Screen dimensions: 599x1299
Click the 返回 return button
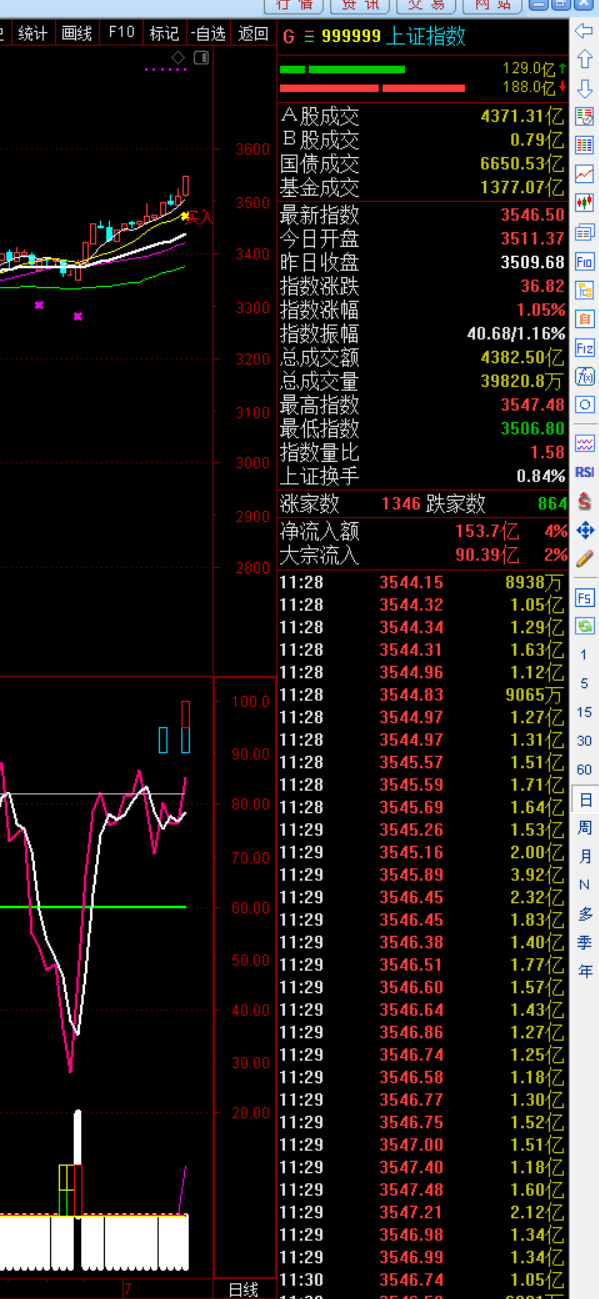[253, 34]
